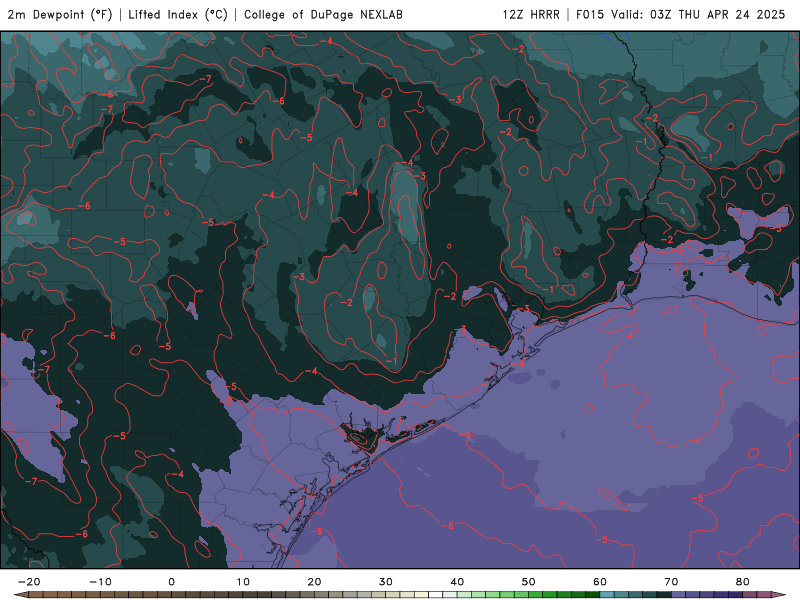Click the "10" color bar label
The image size is (800, 600).
pyautogui.click(x=243, y=582)
